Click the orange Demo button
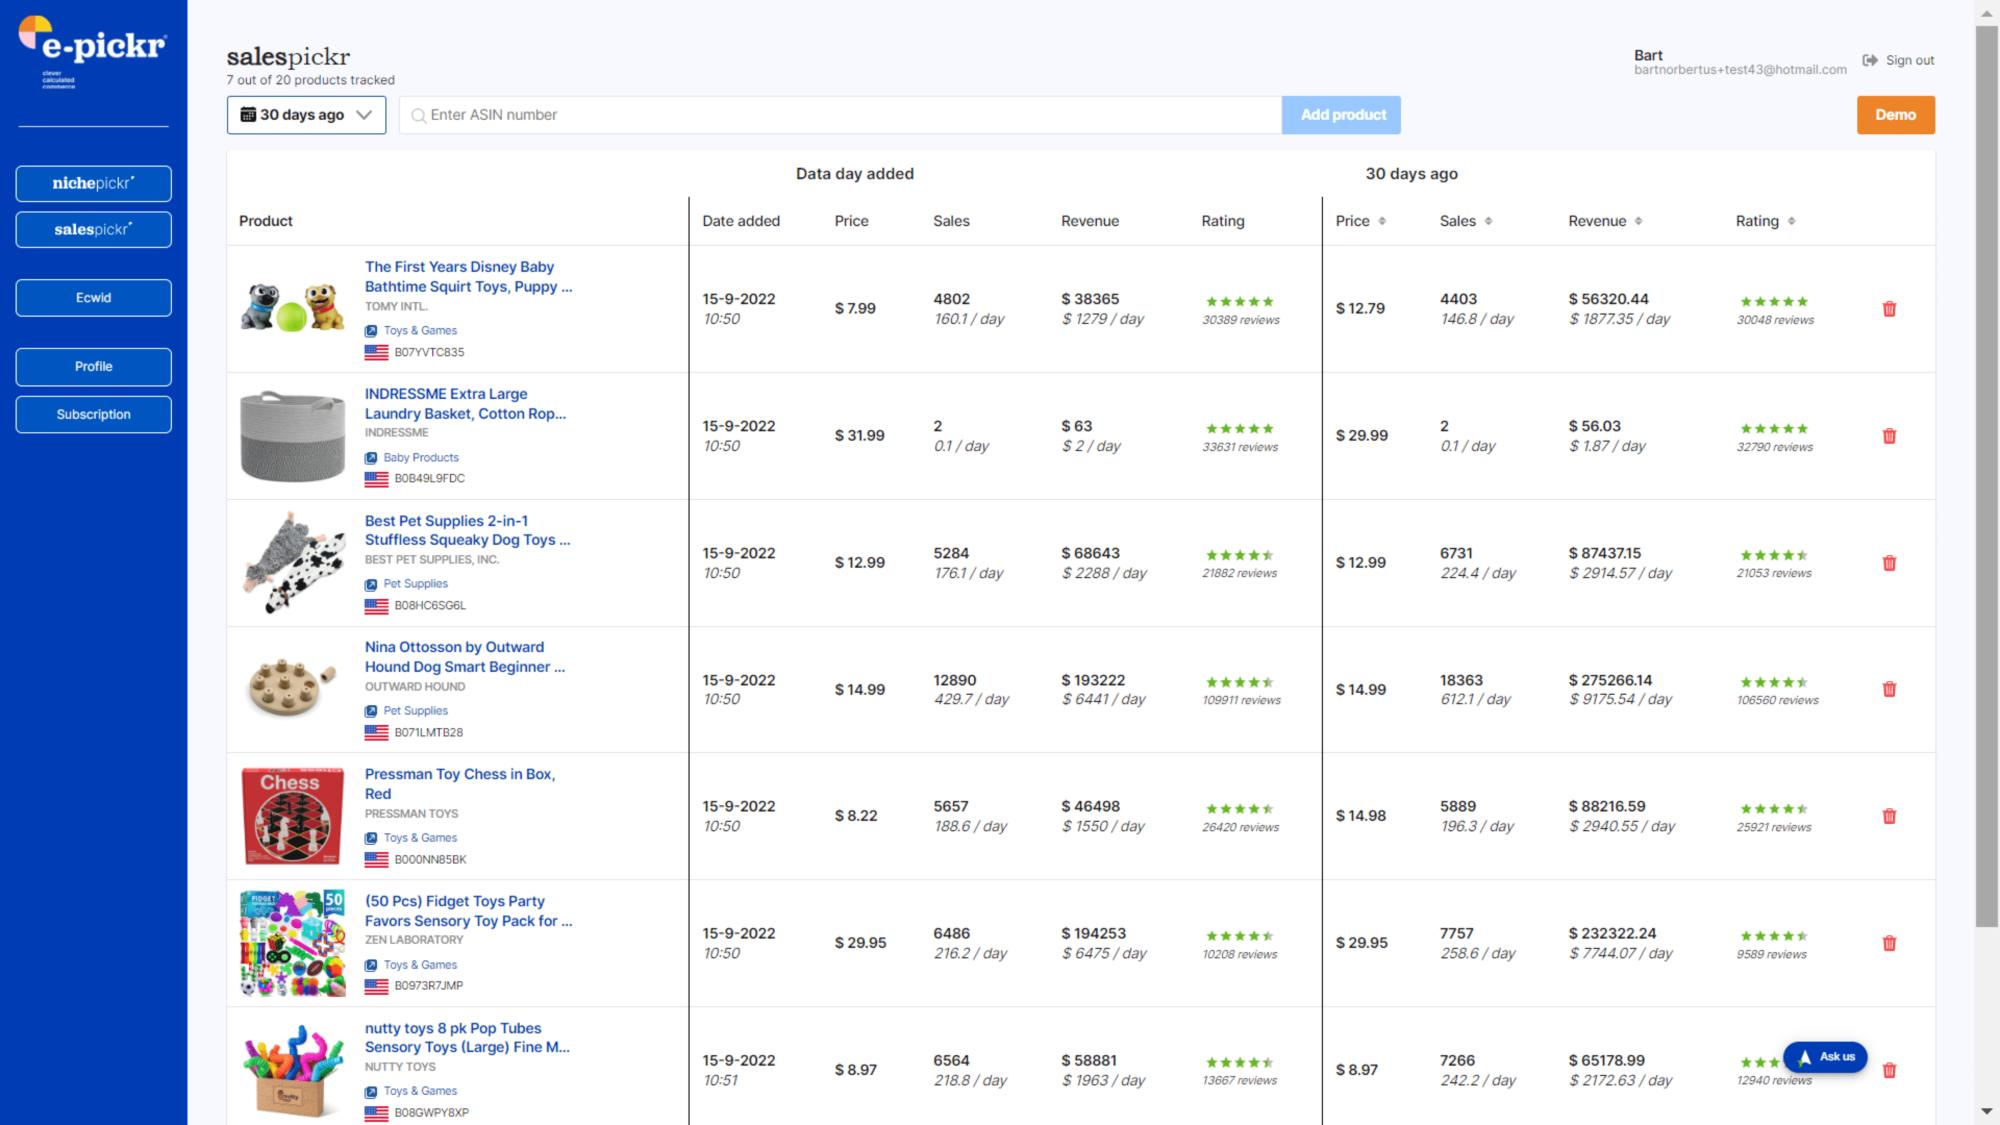Image resolution: width=2000 pixels, height=1125 pixels. pyautogui.click(x=1895, y=114)
